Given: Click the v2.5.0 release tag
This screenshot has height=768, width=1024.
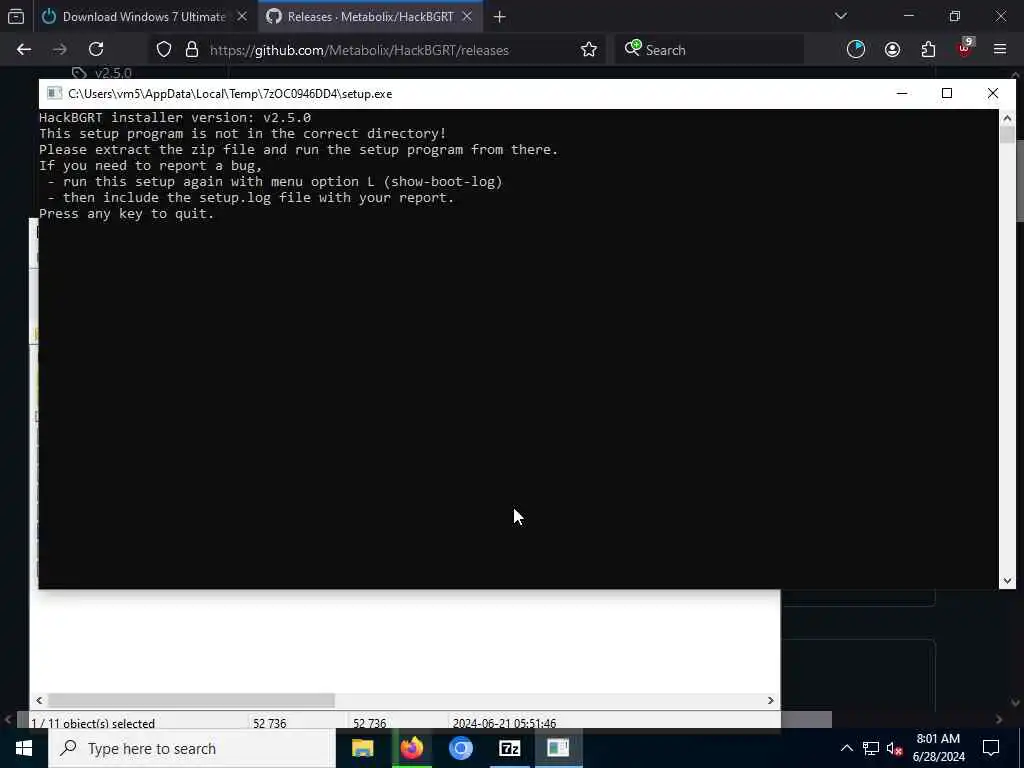Looking at the screenshot, I should 113,72.
